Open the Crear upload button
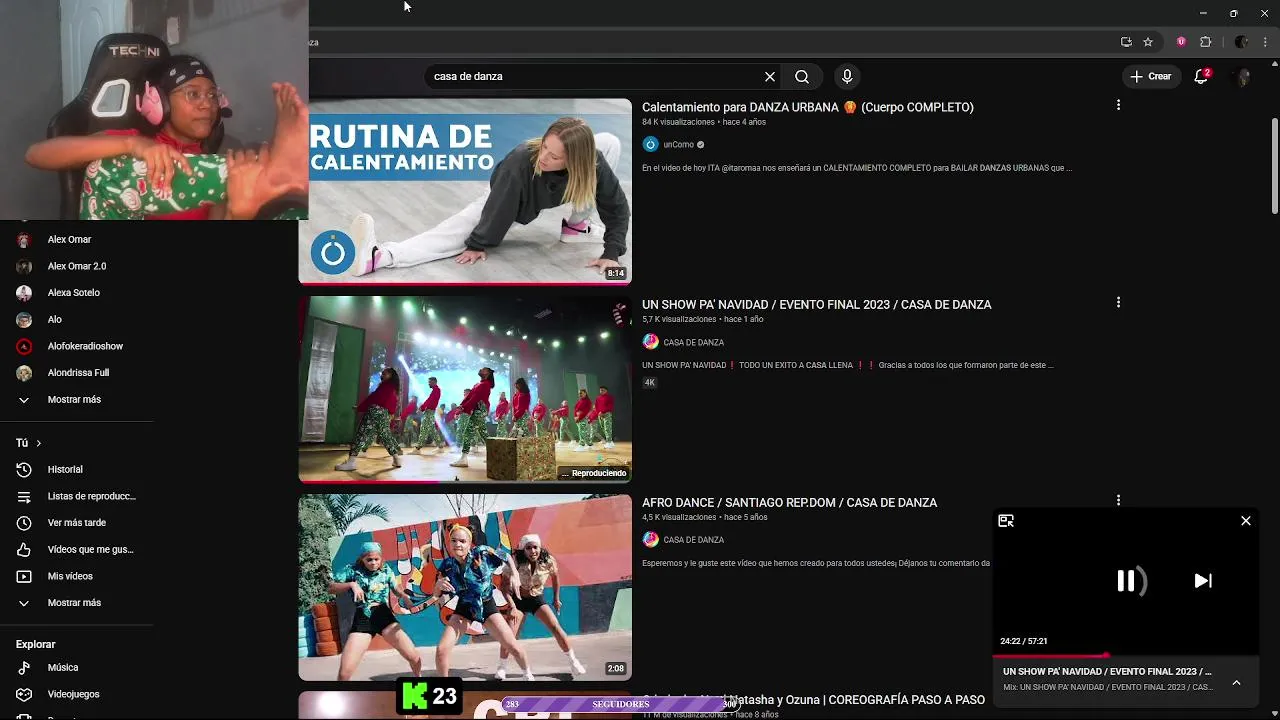This screenshot has height=720, width=1280. [x=1150, y=77]
